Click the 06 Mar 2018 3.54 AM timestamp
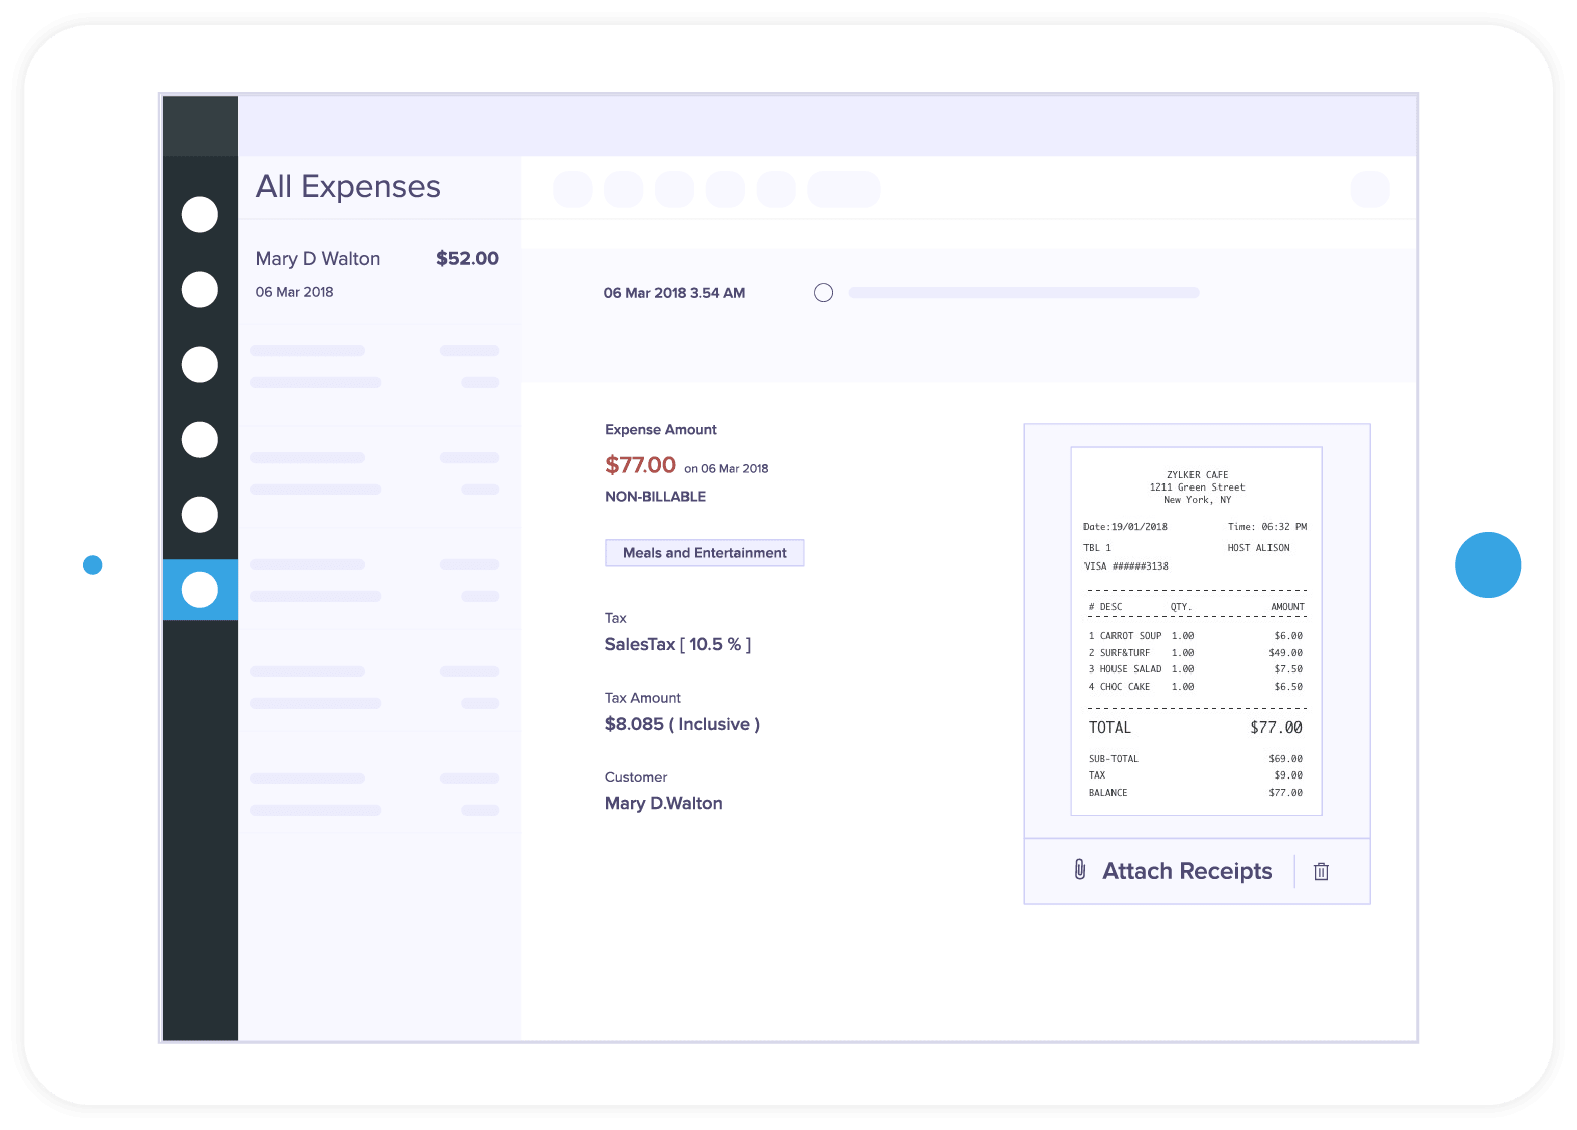Image resolution: width=1577 pixels, height=1130 pixels. coord(674,293)
